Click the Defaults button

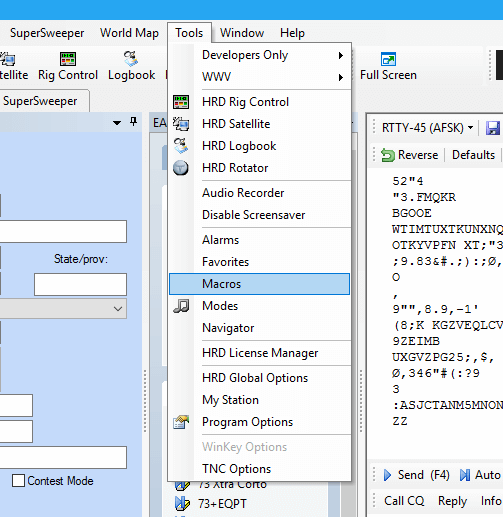473,155
